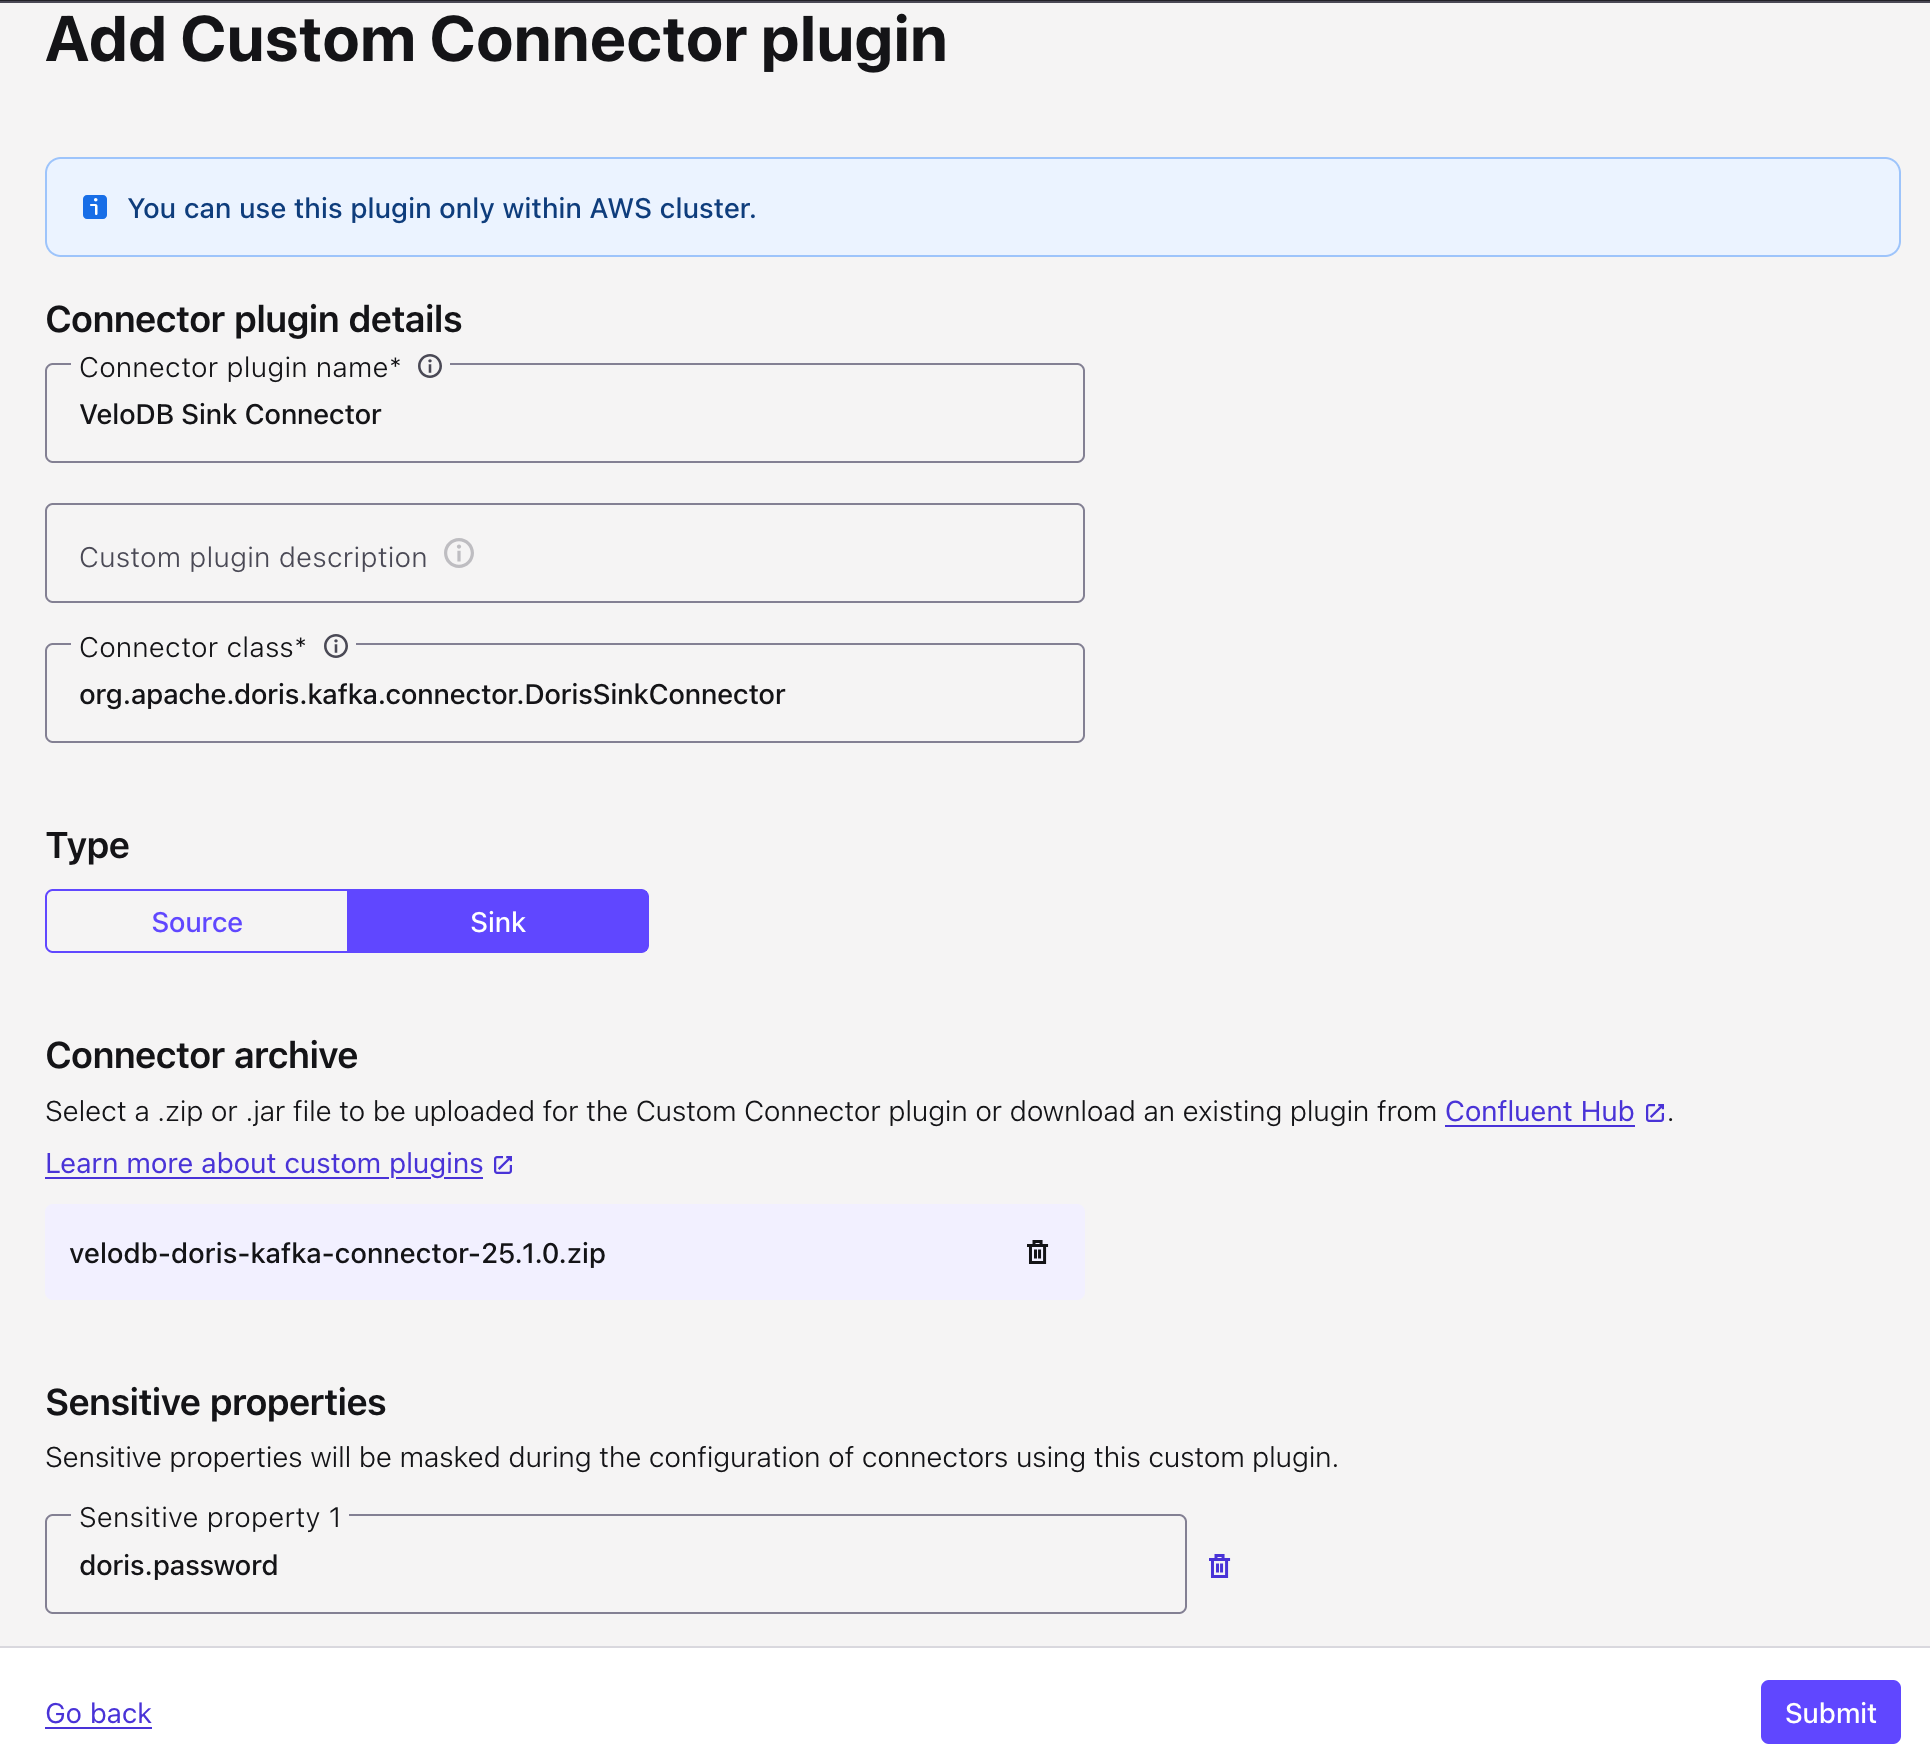This screenshot has height=1760, width=1930.
Task: Click the info icon in the description field
Action: (459, 554)
